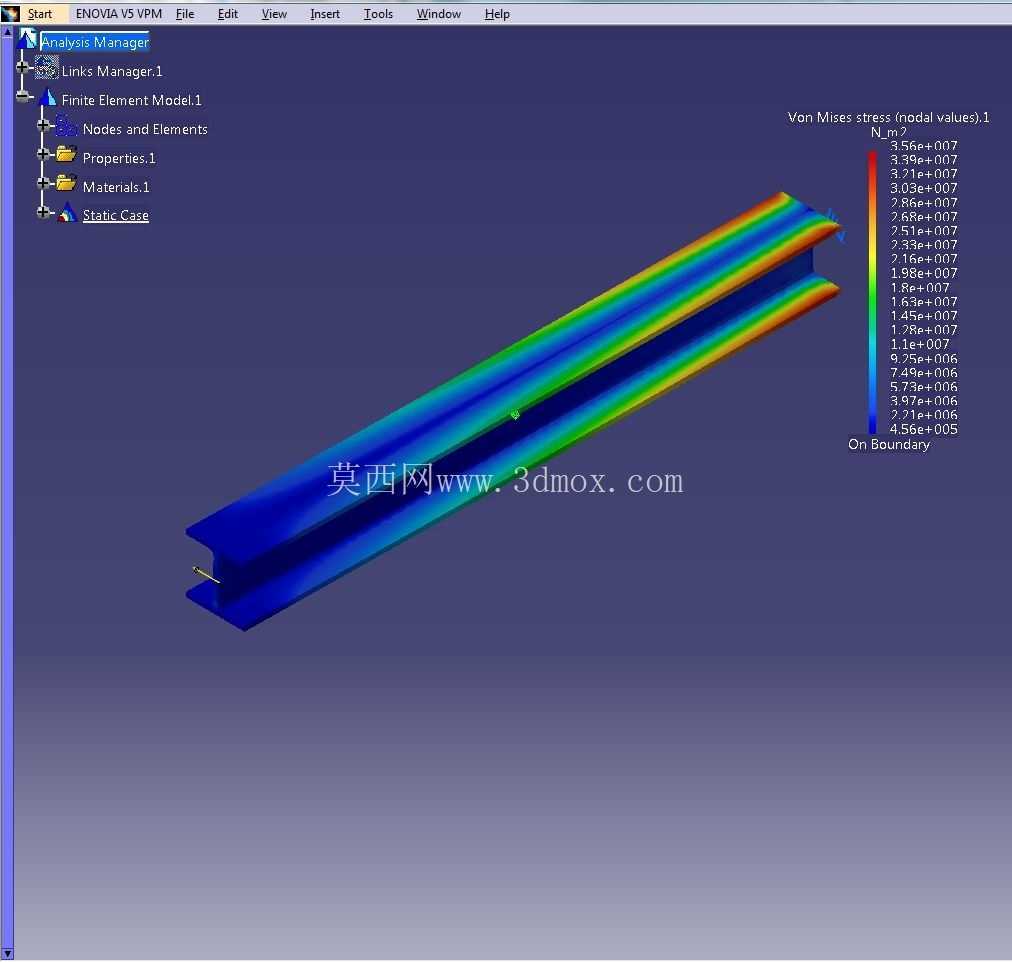The image size is (1012, 963).
Task: Click the Von Mises stress legend title
Action: (x=888, y=117)
